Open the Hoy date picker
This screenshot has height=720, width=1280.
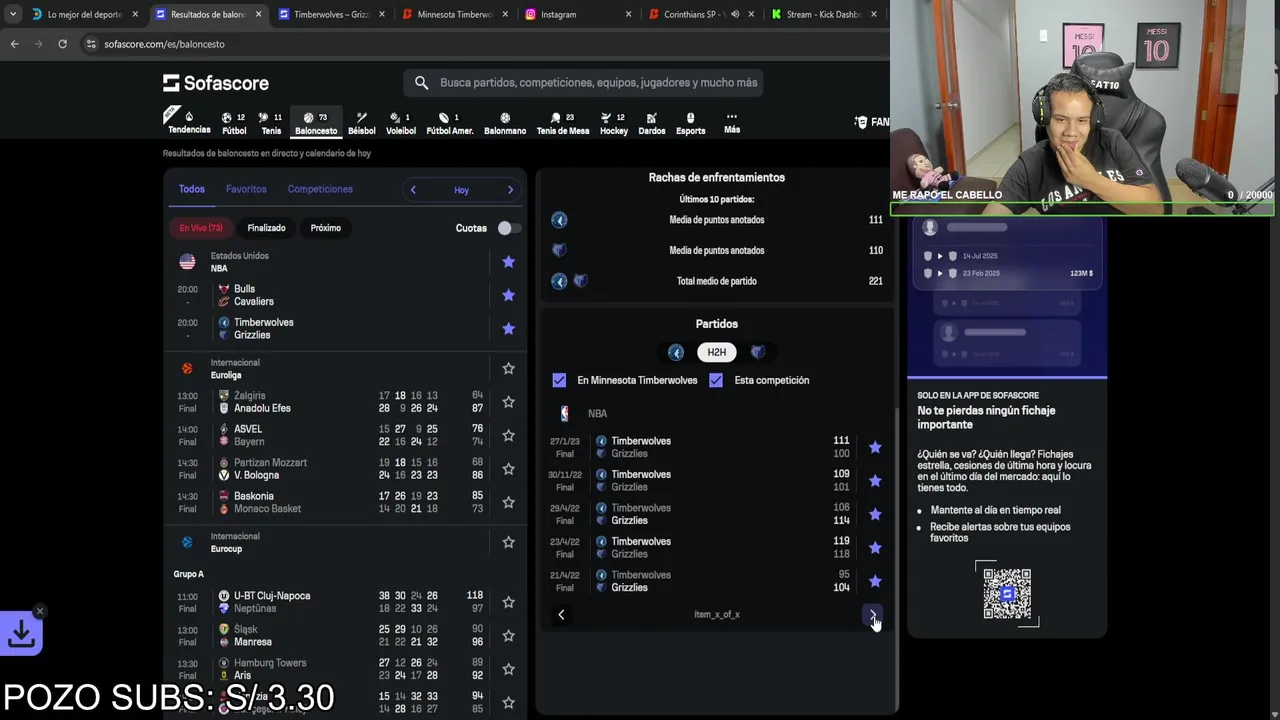click(461, 190)
